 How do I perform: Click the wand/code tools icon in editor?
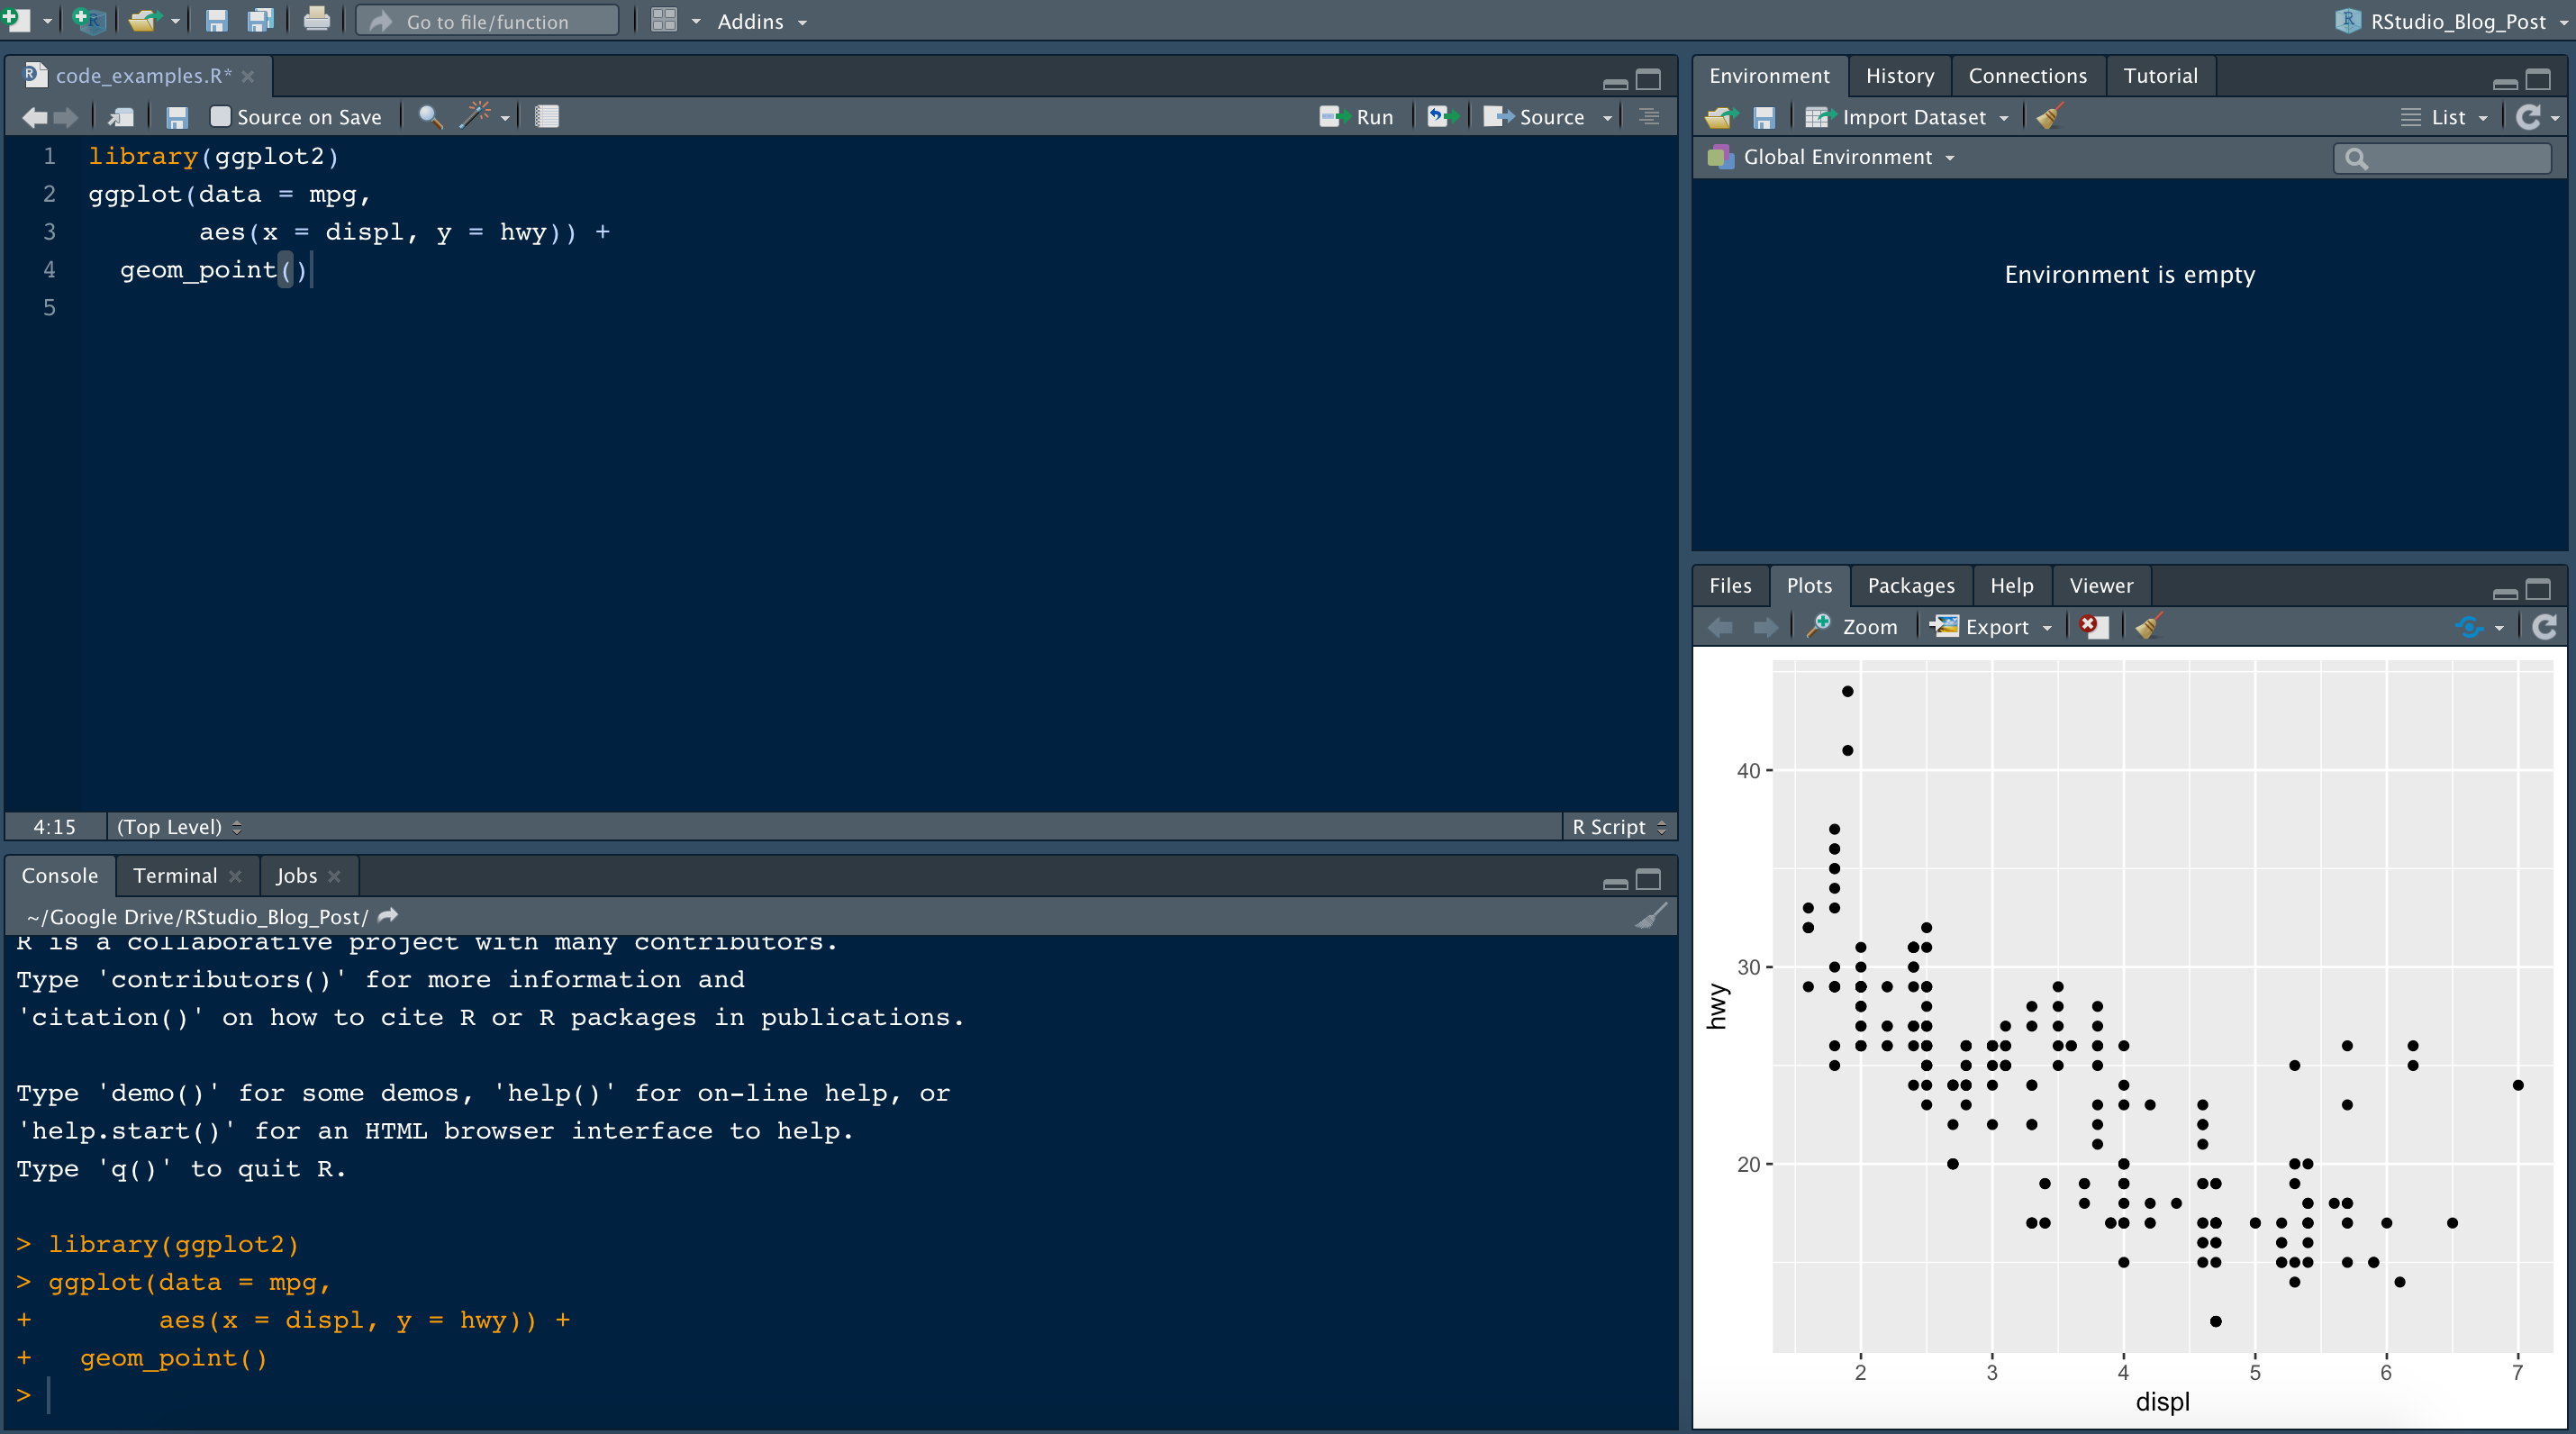point(480,116)
